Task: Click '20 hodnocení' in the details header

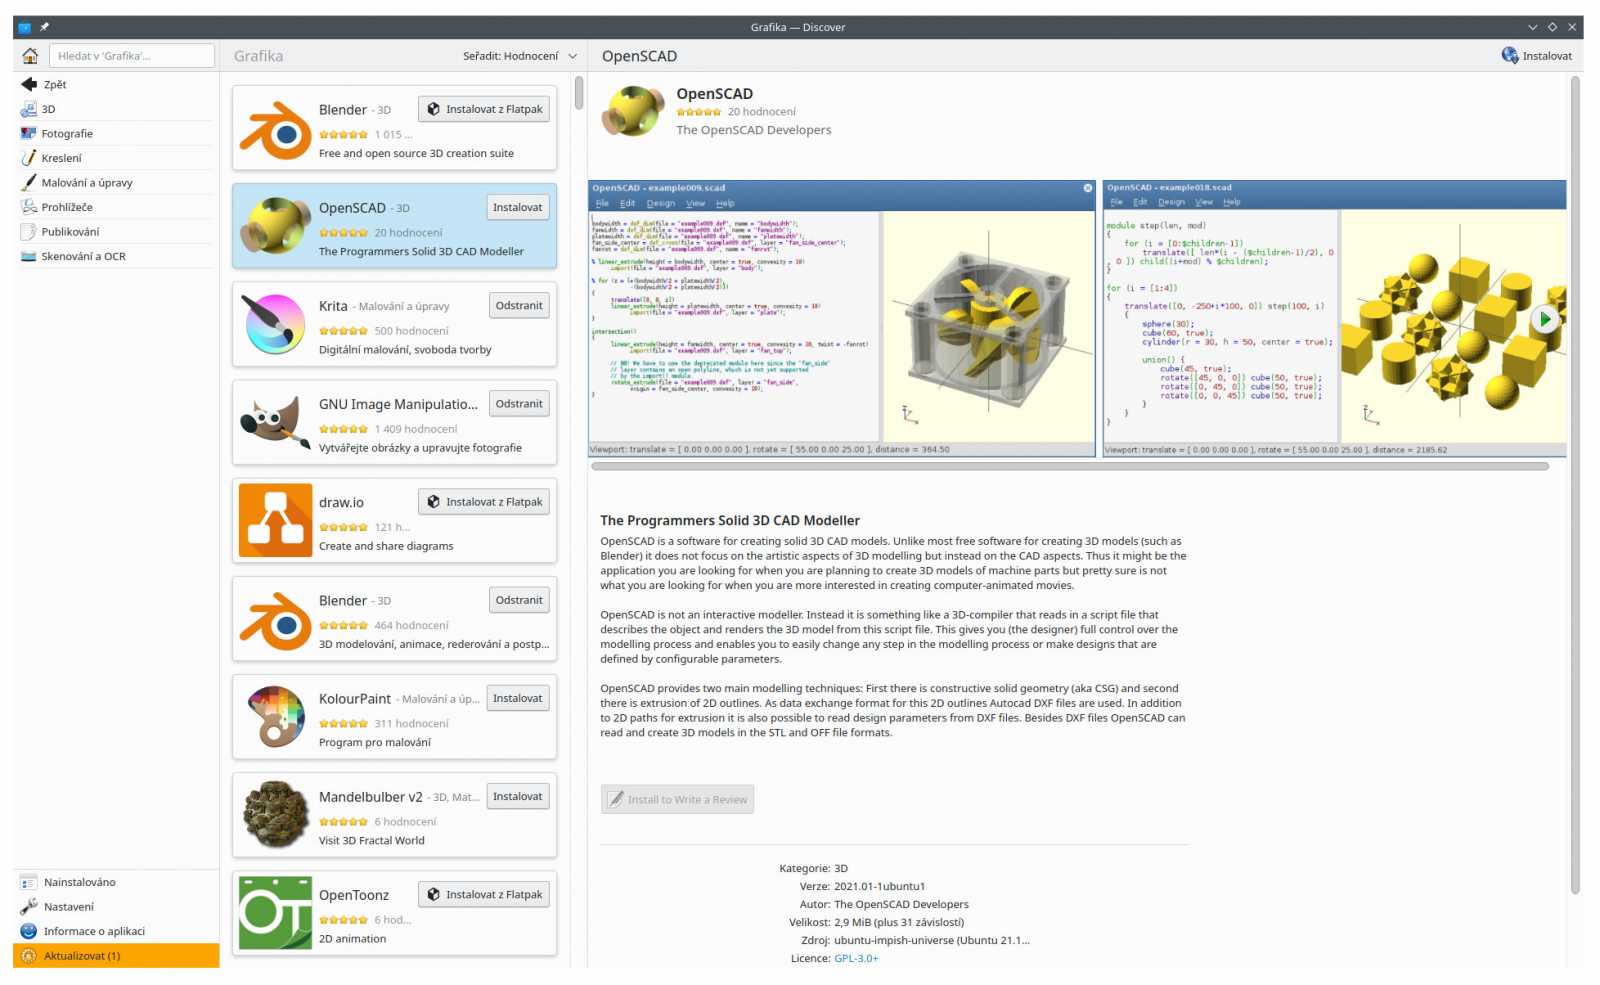Action: (x=762, y=112)
